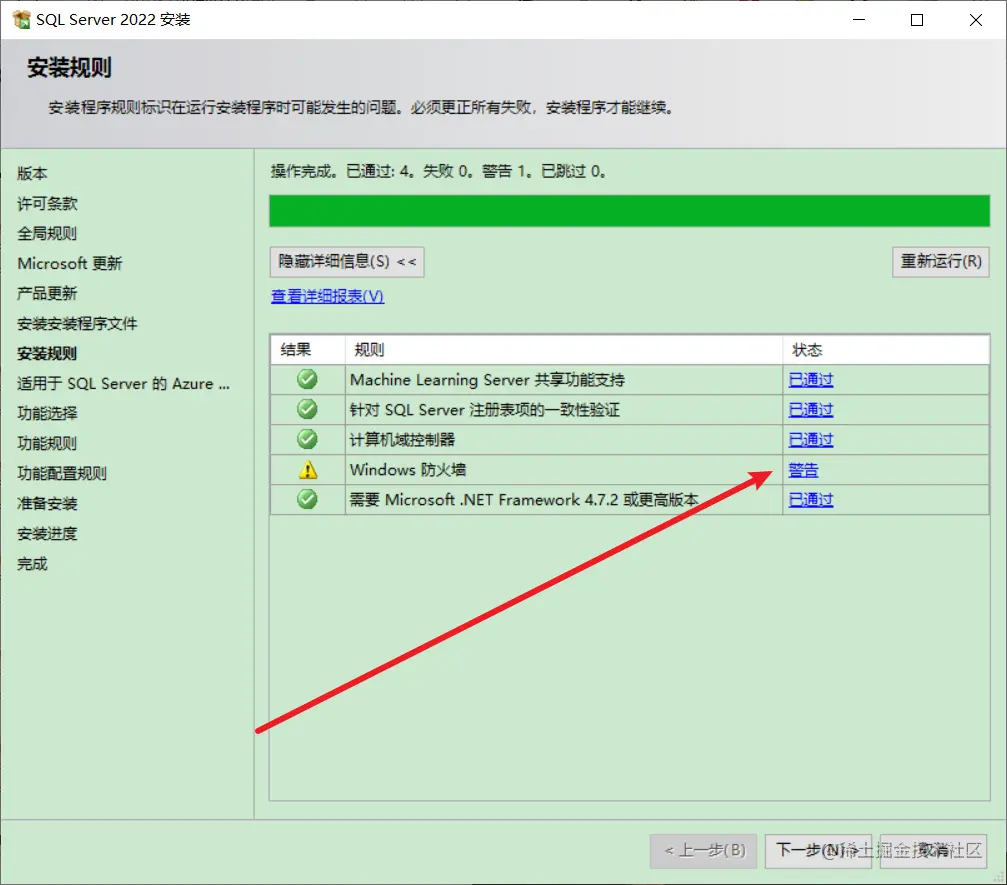Select the 功能配置规则 step in sidebar
This screenshot has height=885, width=1007.
coord(62,473)
